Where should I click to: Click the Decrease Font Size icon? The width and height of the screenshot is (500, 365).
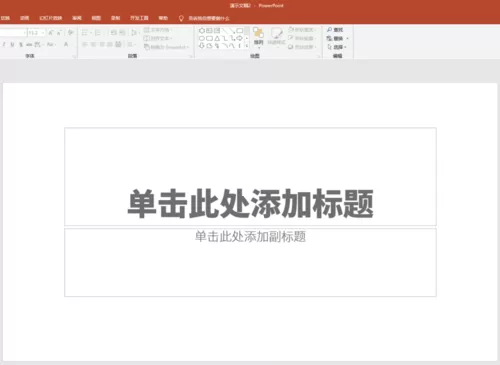pyautogui.click(x=59, y=33)
